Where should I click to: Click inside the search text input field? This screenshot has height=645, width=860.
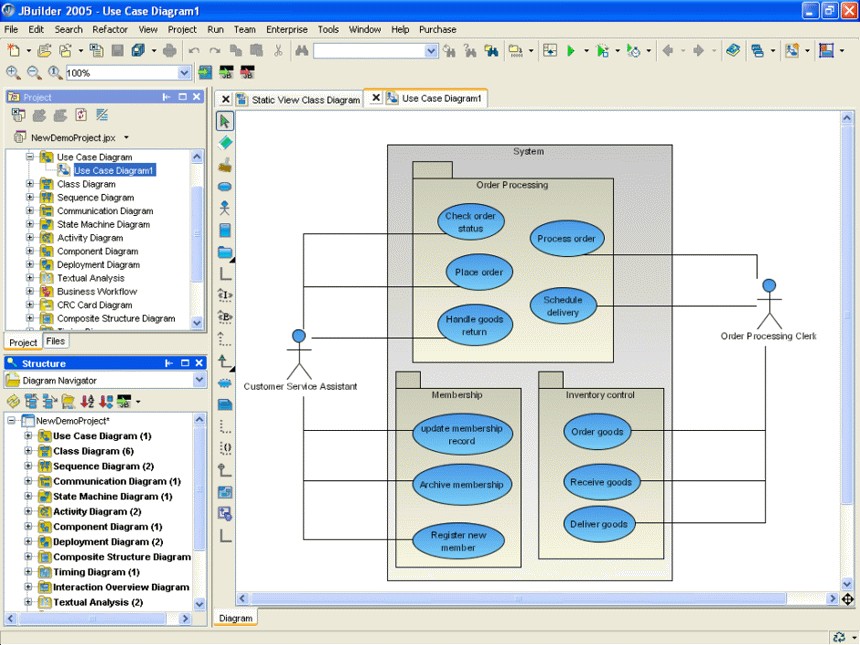click(x=369, y=51)
